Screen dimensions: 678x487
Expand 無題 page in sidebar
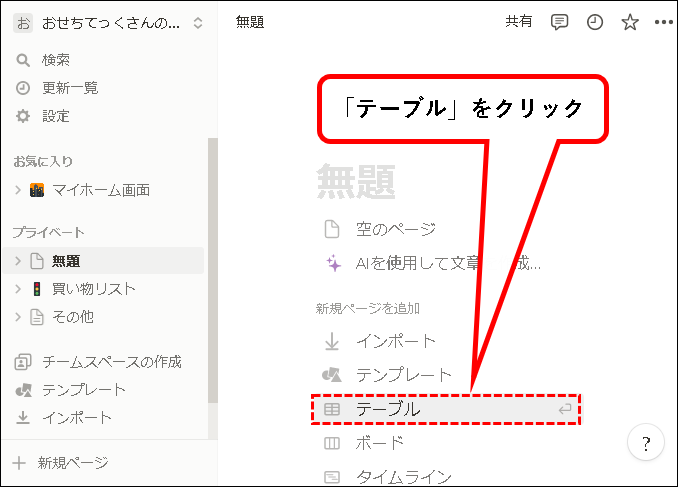click(x=18, y=261)
